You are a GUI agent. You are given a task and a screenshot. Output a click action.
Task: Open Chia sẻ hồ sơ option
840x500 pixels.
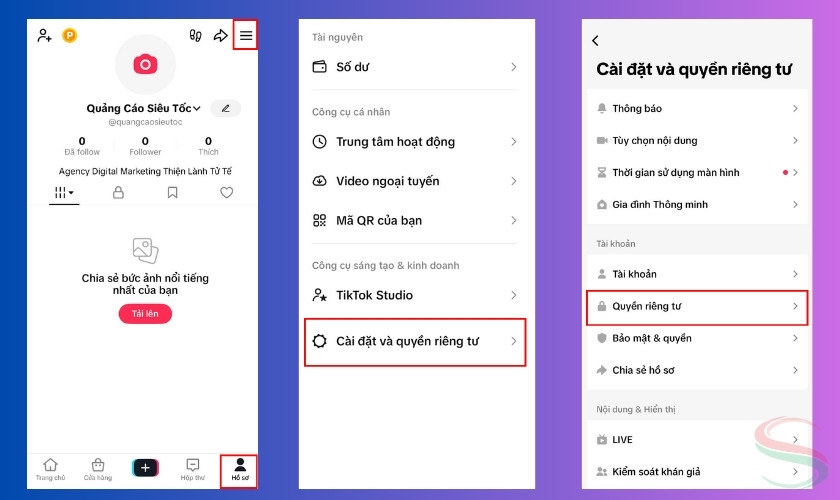(x=697, y=370)
